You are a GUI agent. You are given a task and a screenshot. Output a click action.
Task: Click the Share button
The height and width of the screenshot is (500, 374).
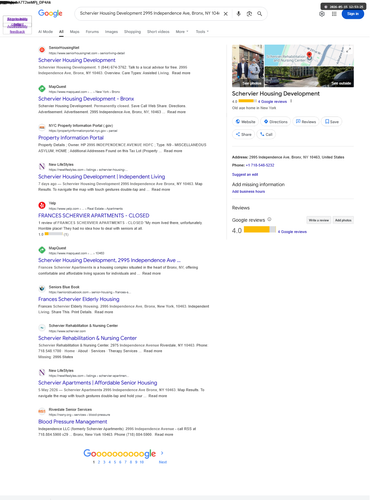pyautogui.click(x=243, y=134)
